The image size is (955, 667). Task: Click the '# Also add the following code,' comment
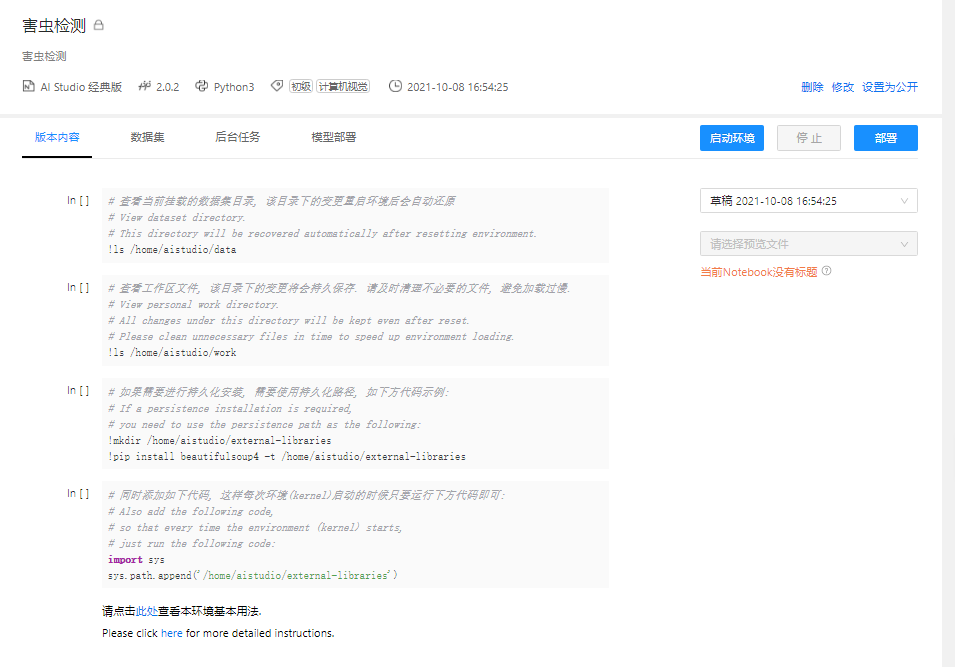click(191, 511)
